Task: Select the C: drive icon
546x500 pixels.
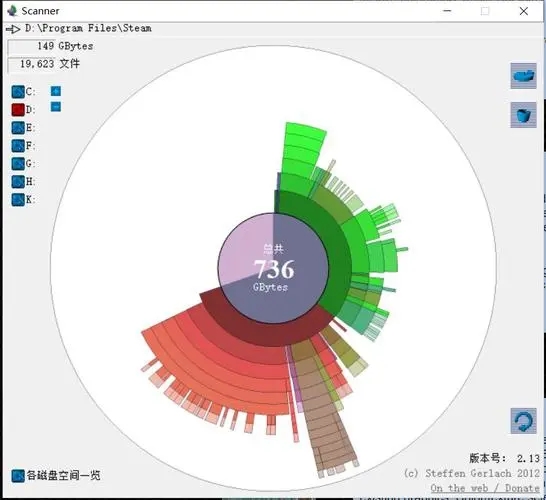Action: (18, 92)
